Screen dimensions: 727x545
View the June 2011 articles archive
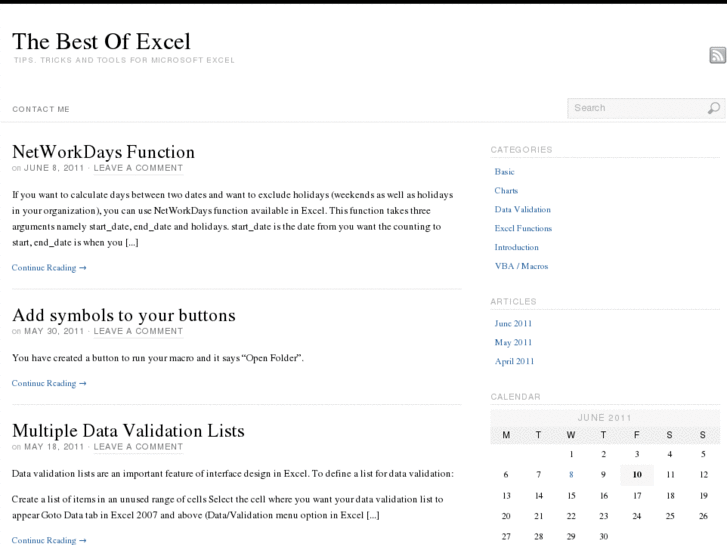click(513, 324)
